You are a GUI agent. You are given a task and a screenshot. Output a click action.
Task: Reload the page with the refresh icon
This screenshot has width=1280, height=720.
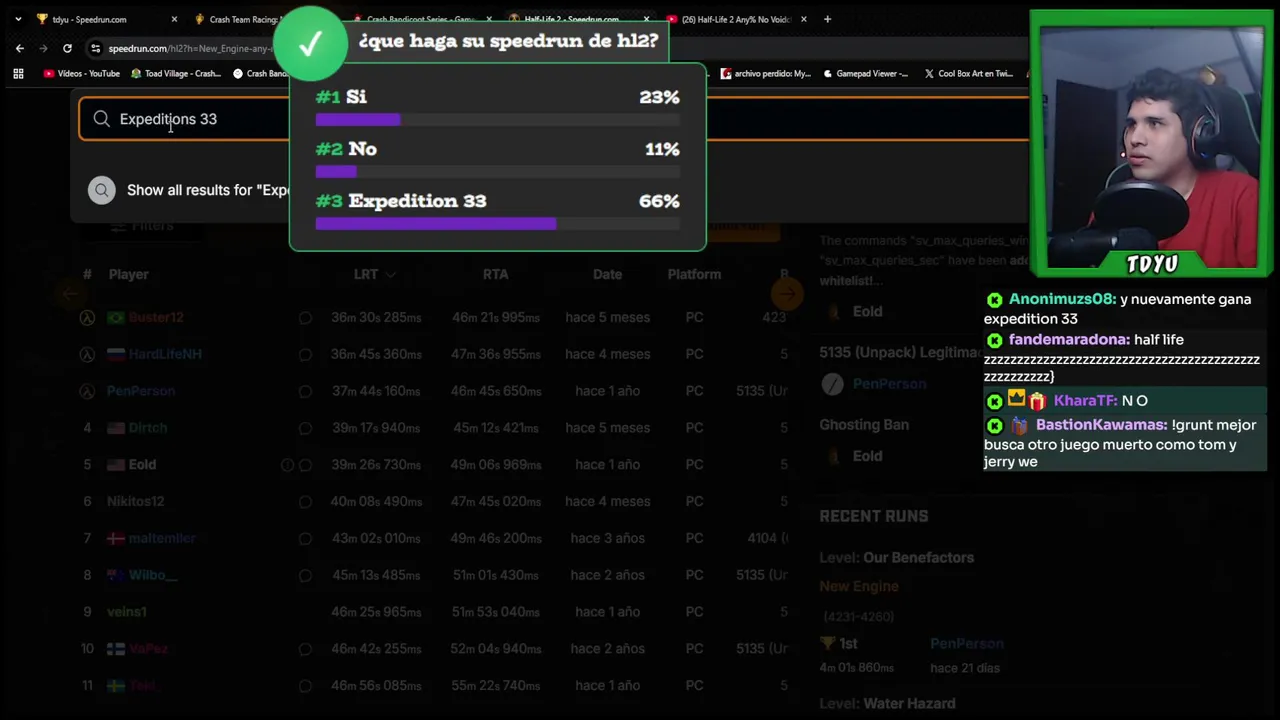coord(67,48)
